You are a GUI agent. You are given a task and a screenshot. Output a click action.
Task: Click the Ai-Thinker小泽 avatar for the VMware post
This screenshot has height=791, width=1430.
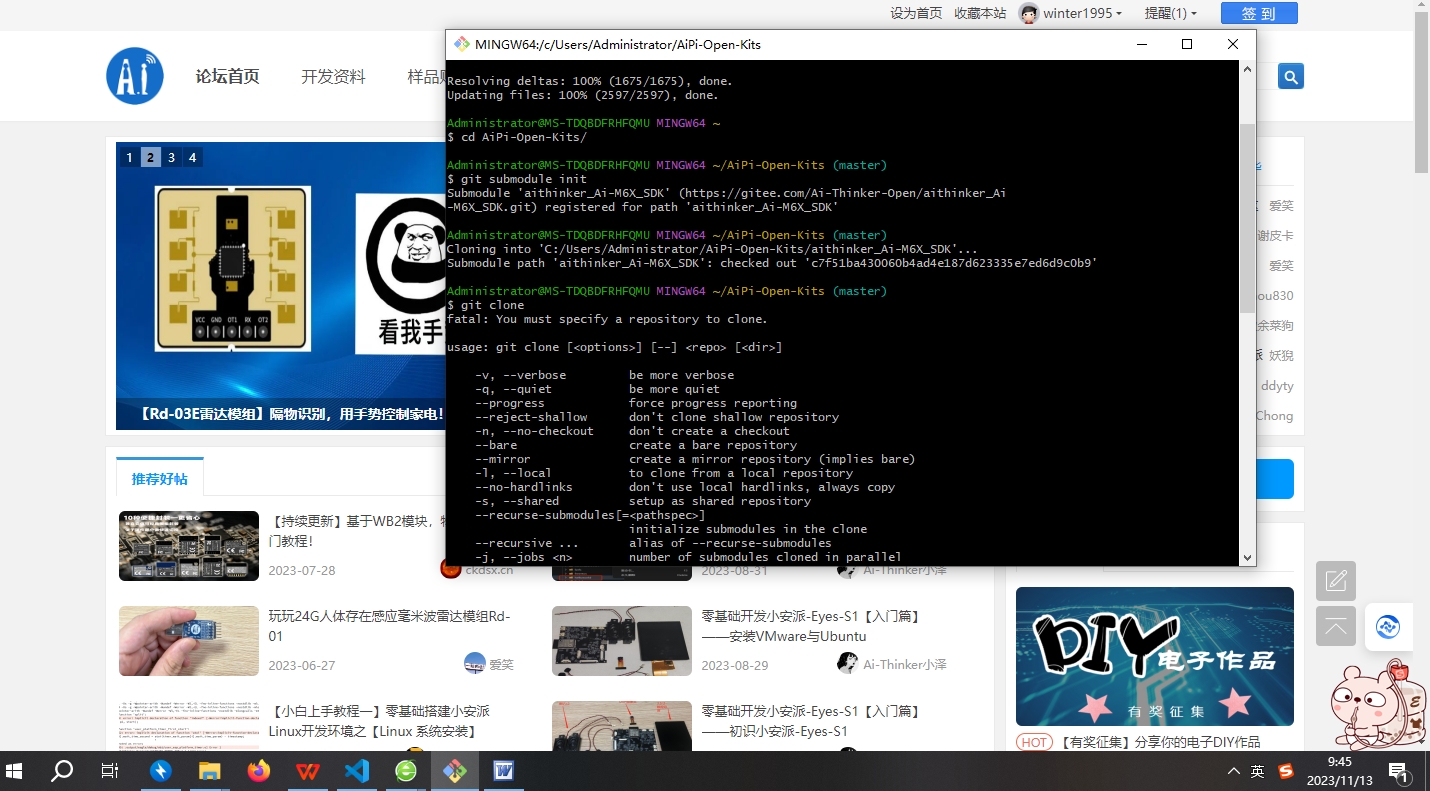click(847, 663)
